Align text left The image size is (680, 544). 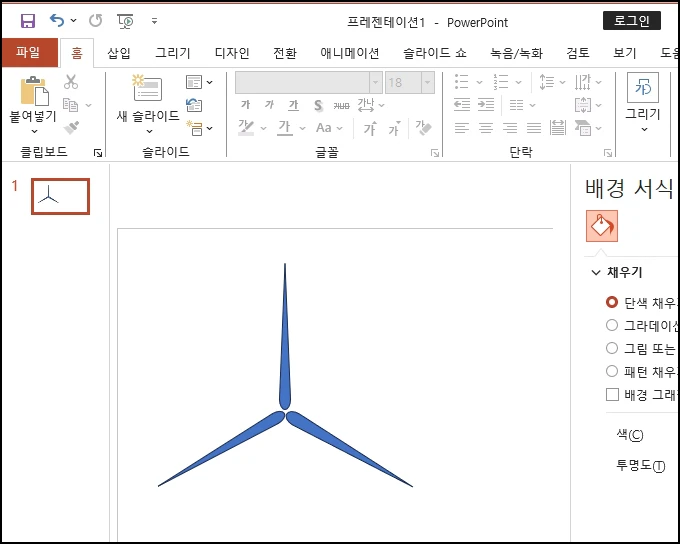(x=462, y=128)
